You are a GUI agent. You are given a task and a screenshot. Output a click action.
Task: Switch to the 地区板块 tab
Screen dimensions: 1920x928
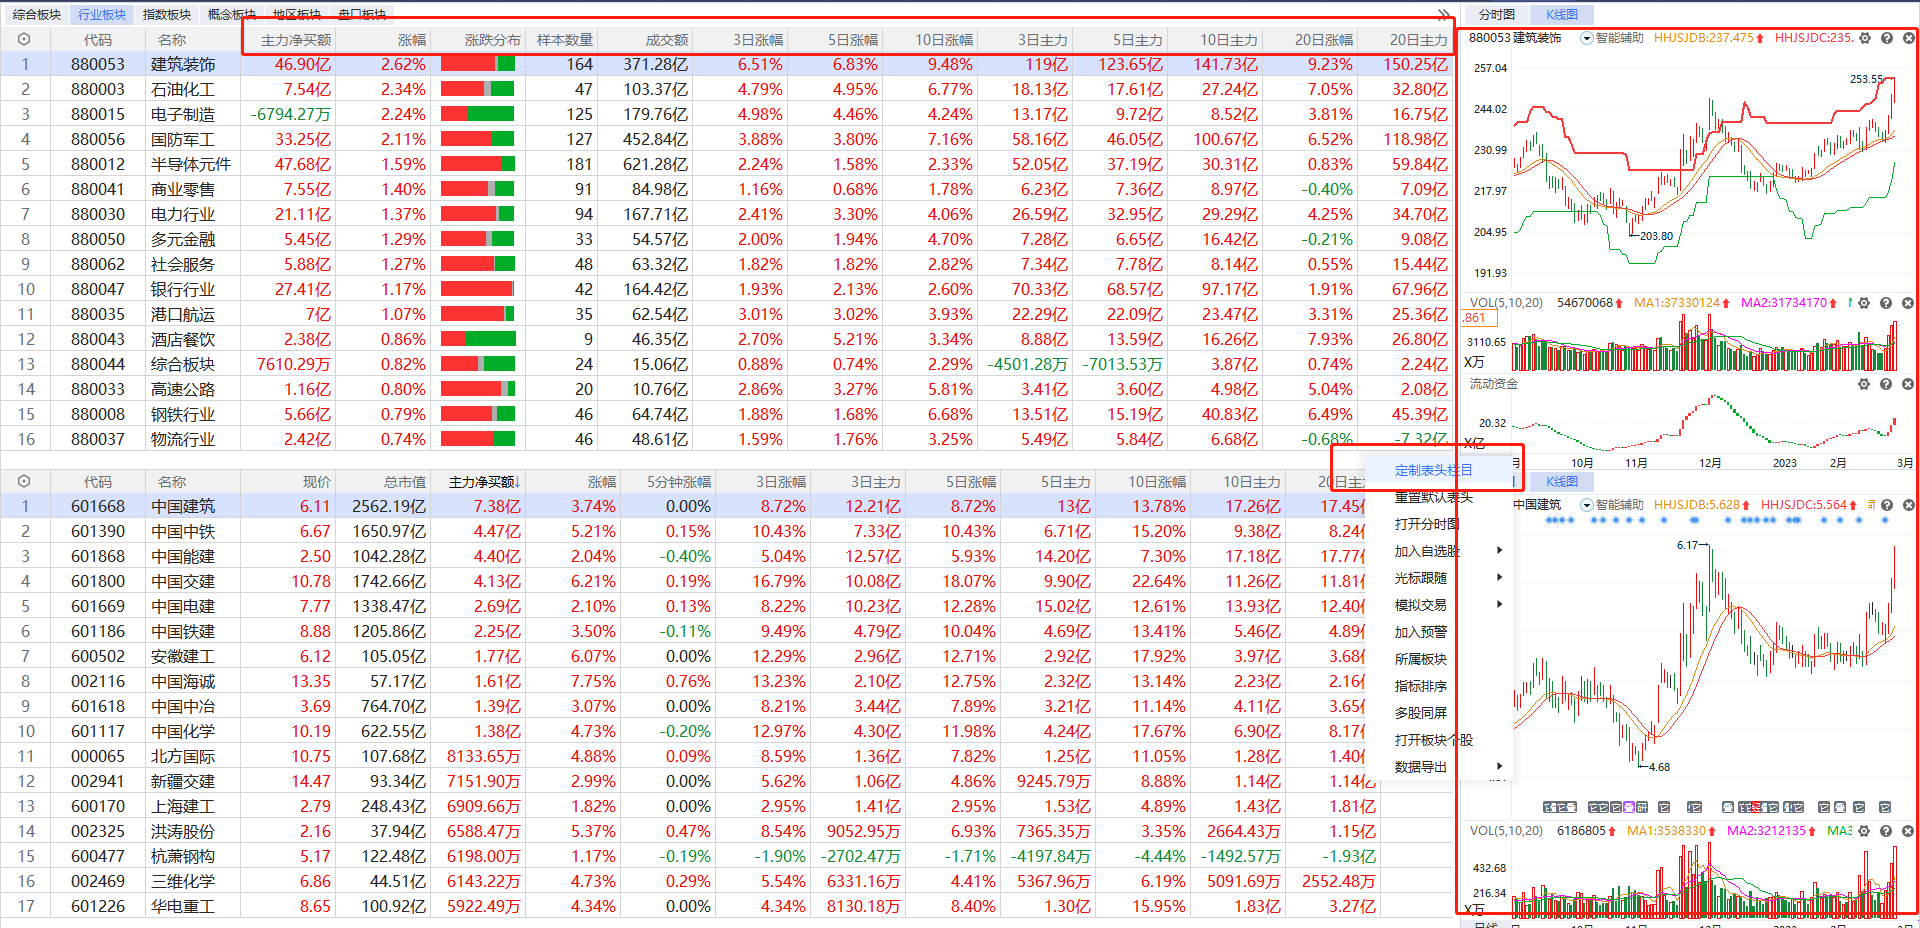click(x=297, y=14)
